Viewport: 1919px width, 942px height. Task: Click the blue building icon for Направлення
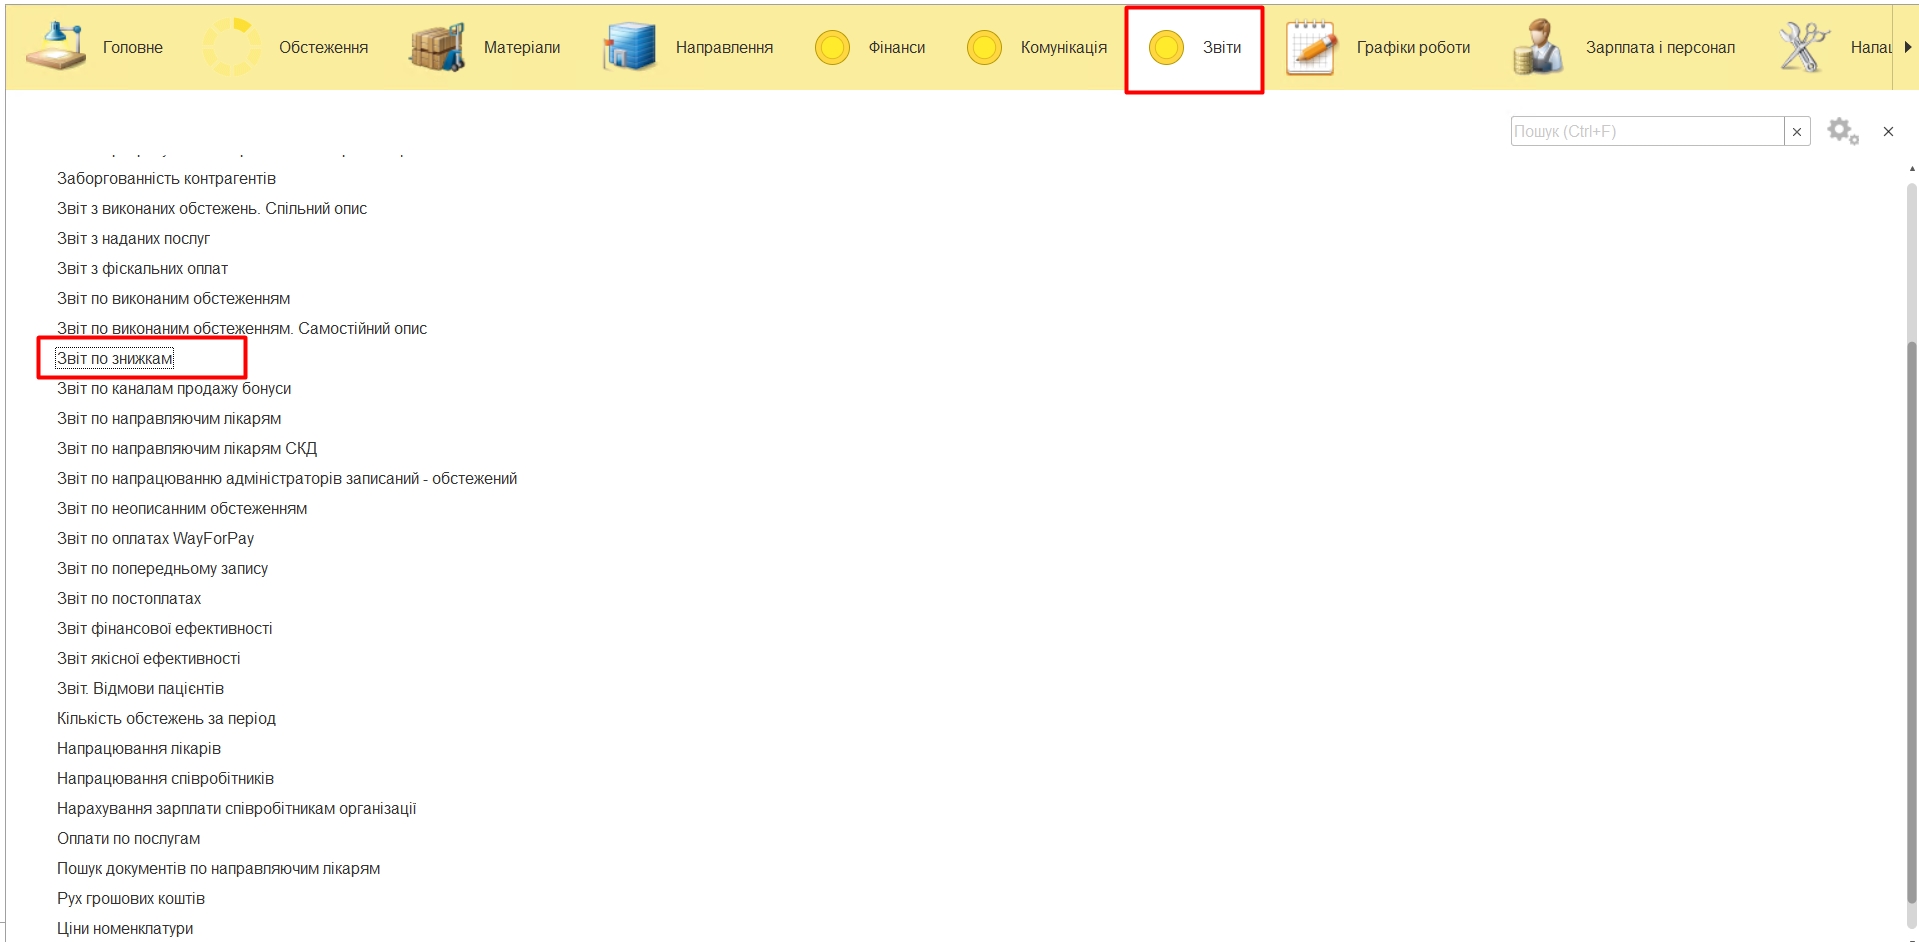tap(629, 47)
